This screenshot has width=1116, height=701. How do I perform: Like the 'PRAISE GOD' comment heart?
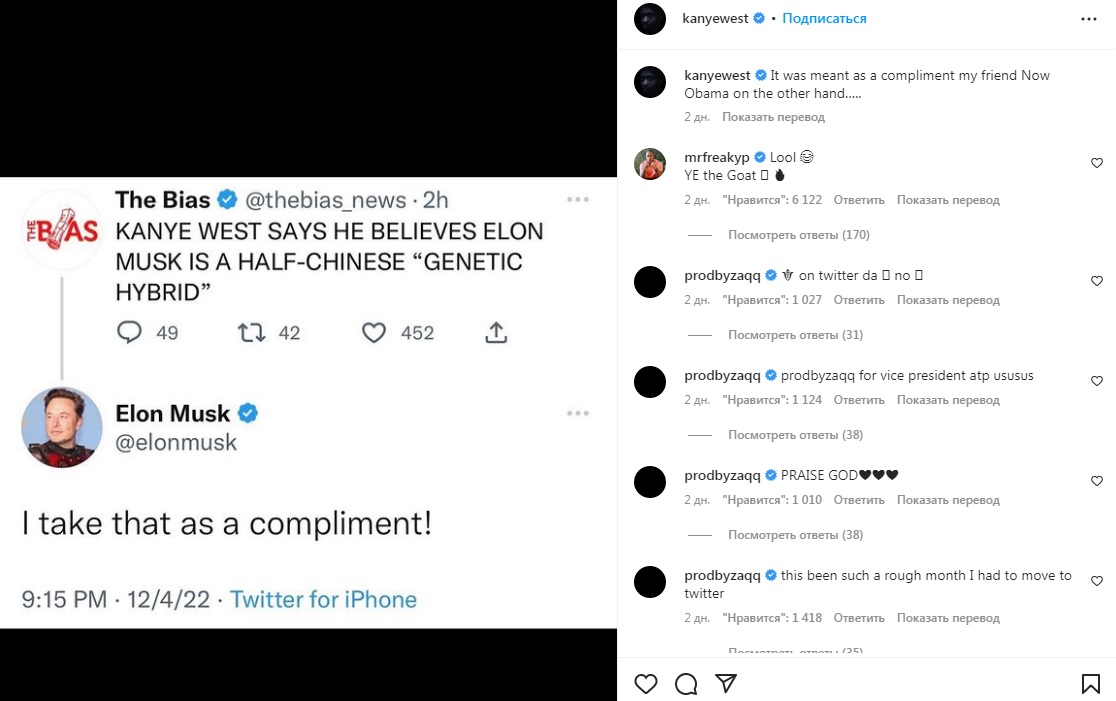click(1097, 481)
